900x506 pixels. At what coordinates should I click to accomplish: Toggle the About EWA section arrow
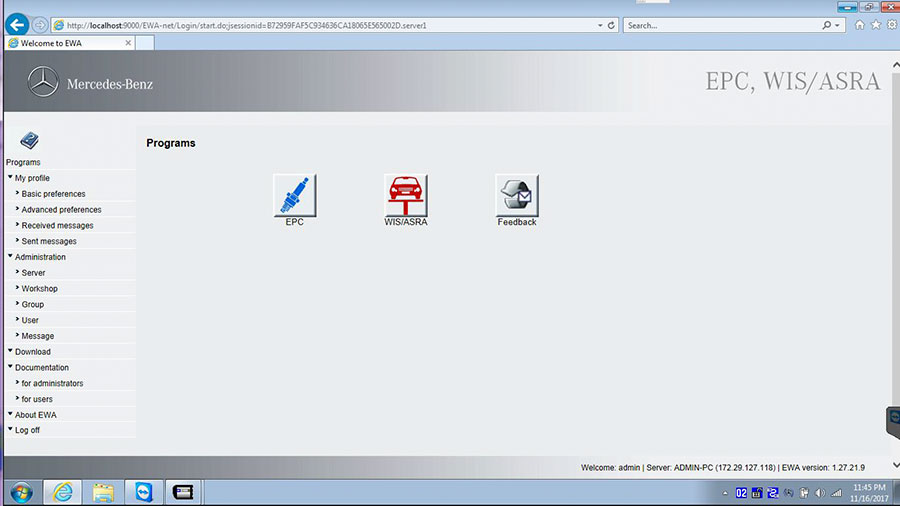10,414
